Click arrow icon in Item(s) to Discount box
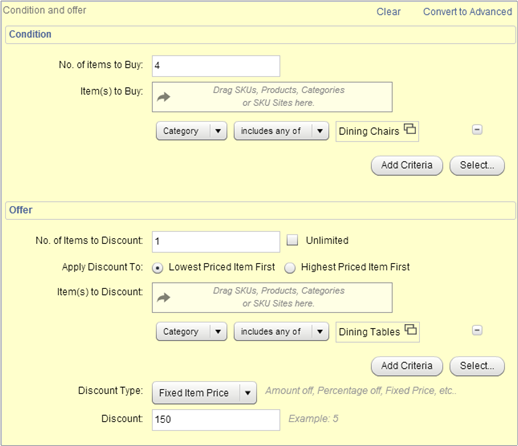The image size is (518, 446). [164, 298]
